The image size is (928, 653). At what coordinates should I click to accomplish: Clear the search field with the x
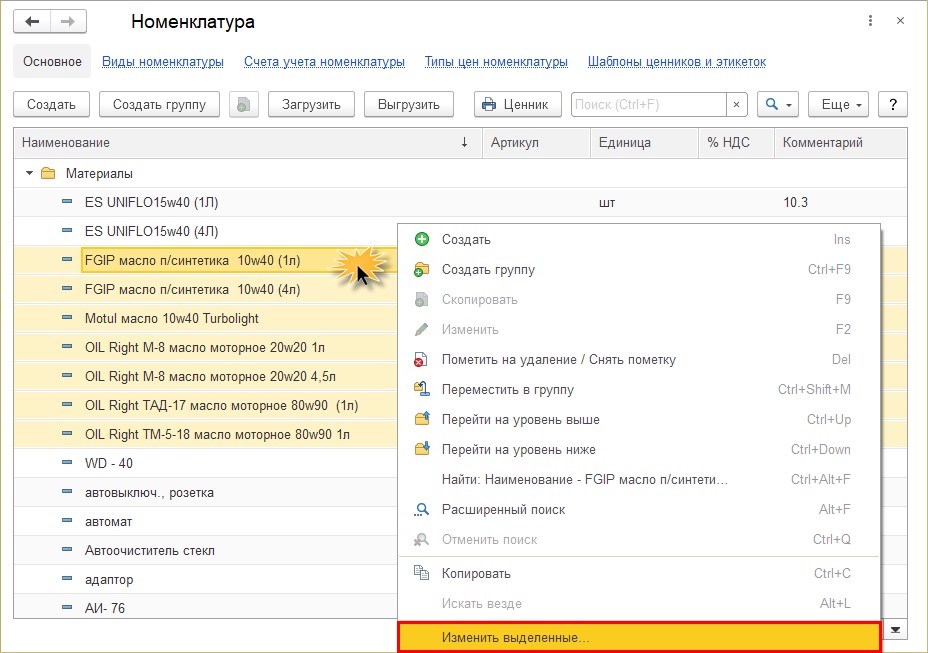pyautogui.click(x=736, y=105)
